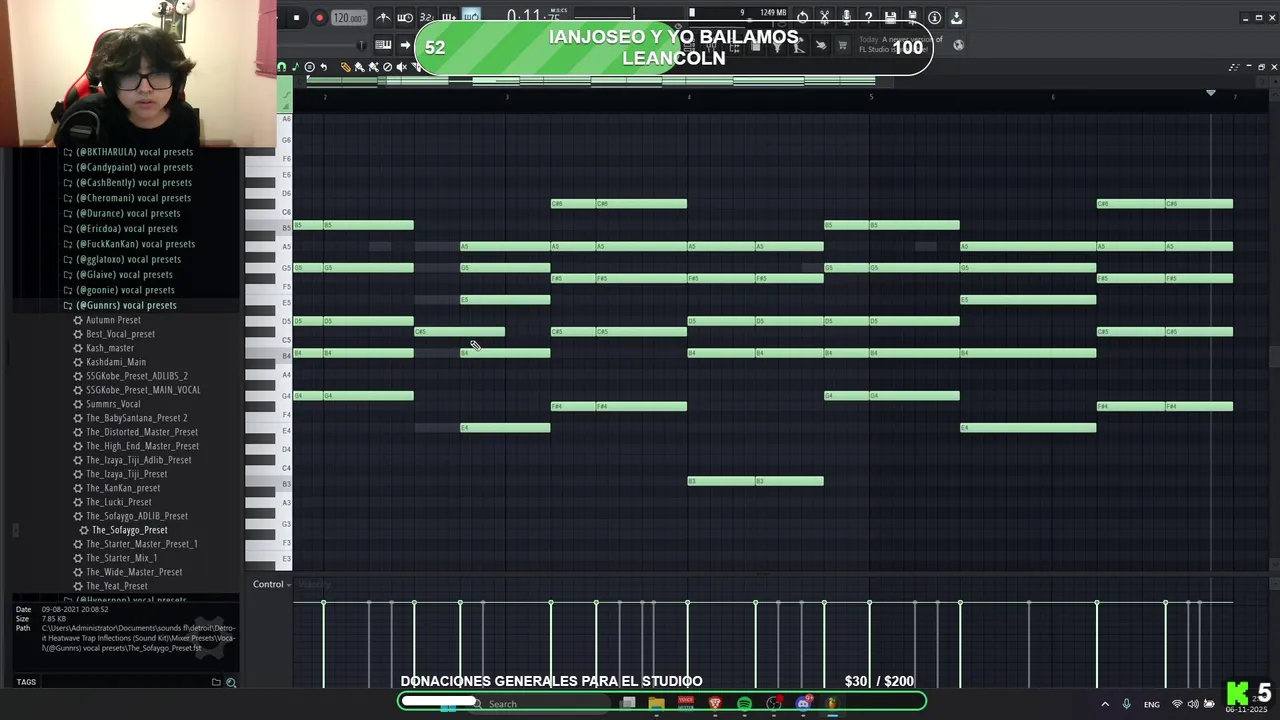The image size is (1280, 720).
Task: Click the folder icon beside the TAGS search
Action: click(x=216, y=682)
